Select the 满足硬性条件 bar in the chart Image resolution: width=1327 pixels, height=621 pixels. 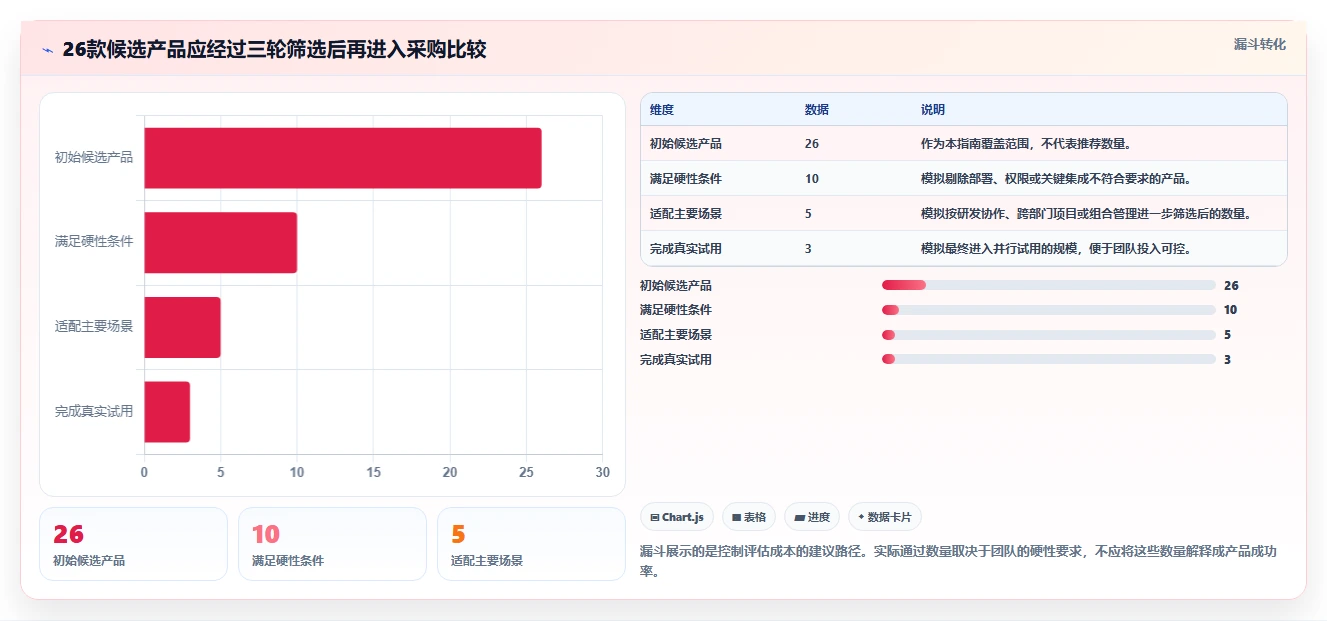coord(221,242)
